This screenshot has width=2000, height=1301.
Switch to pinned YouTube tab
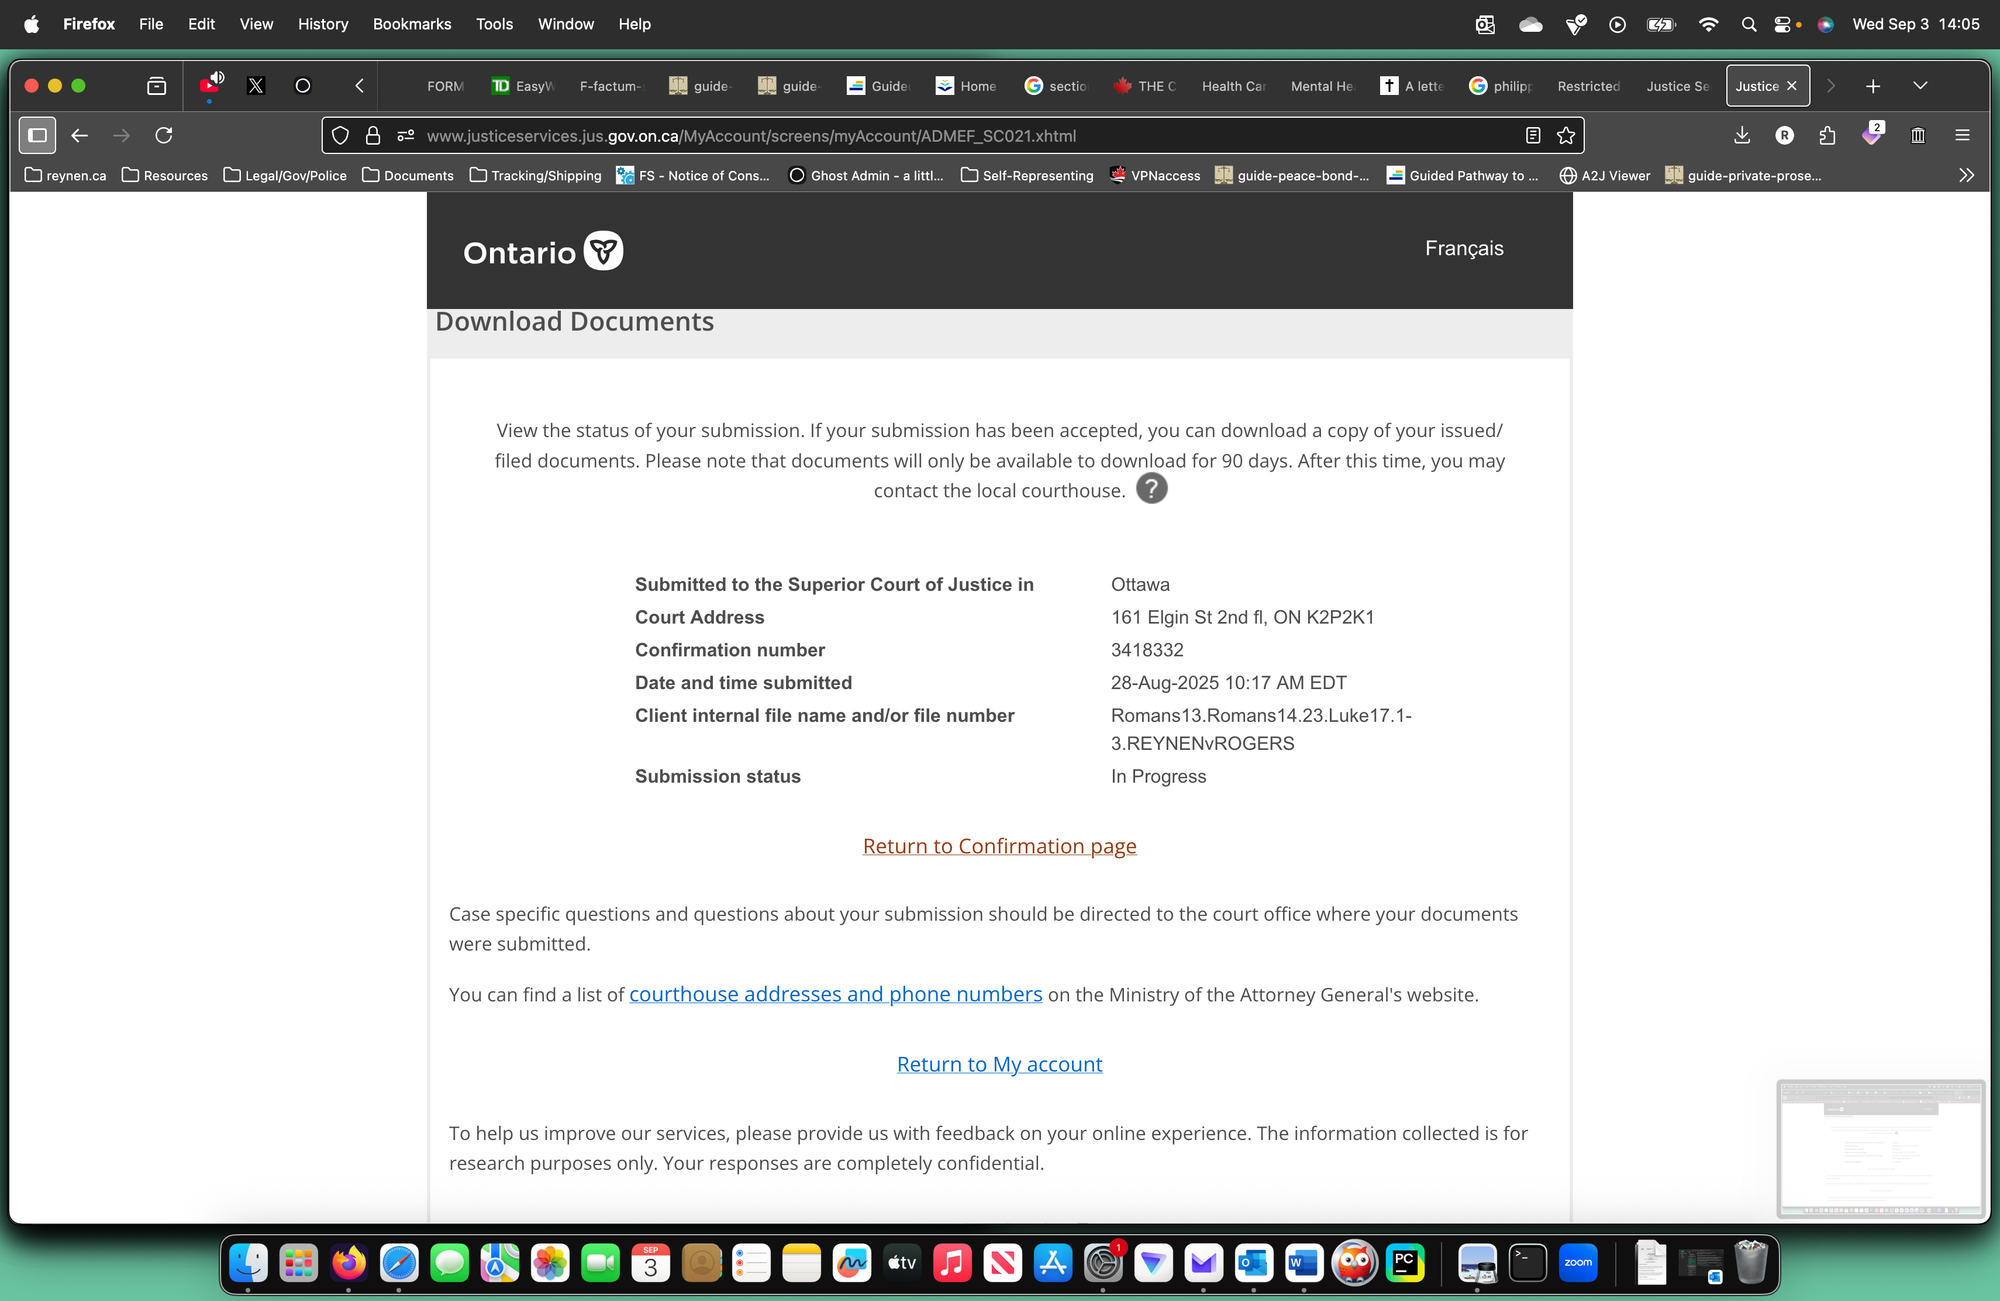tap(210, 86)
